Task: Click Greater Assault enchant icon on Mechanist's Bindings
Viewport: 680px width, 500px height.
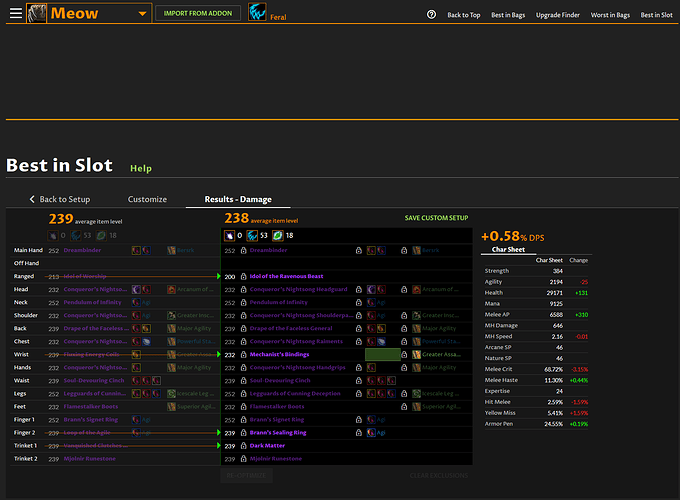Action: (x=416, y=354)
